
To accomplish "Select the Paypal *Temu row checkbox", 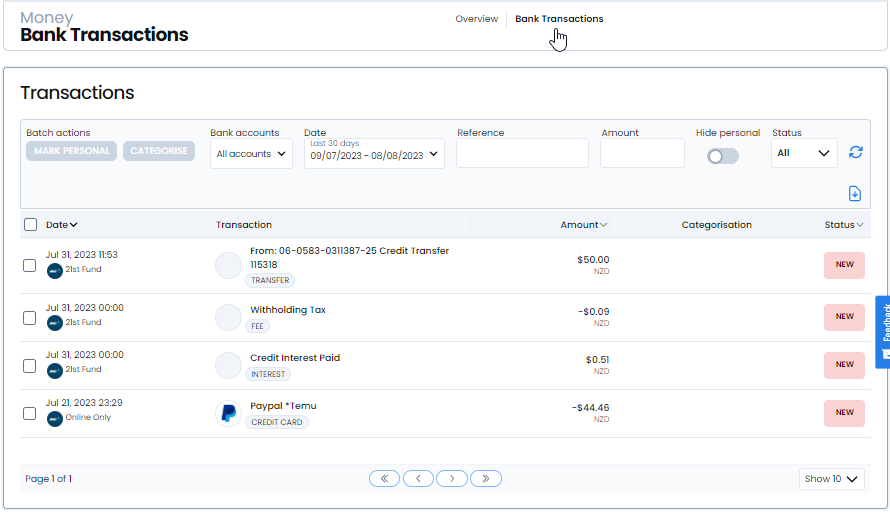I will tap(30, 414).
